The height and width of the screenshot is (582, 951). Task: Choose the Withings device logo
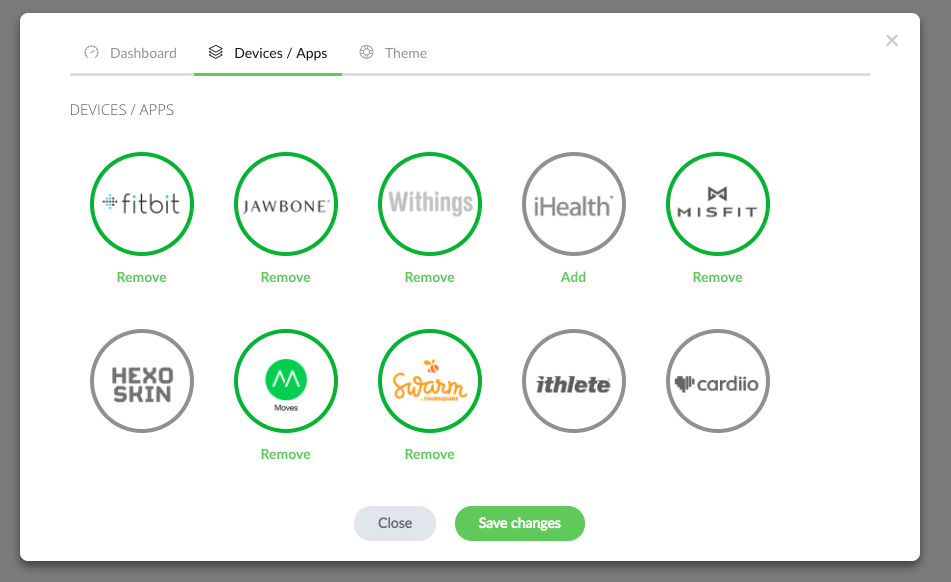coord(430,204)
